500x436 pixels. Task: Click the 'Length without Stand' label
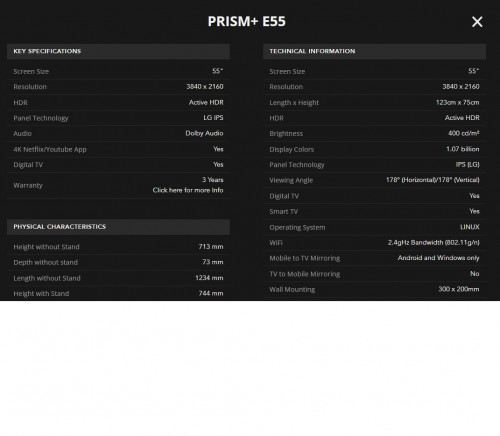click(47, 278)
